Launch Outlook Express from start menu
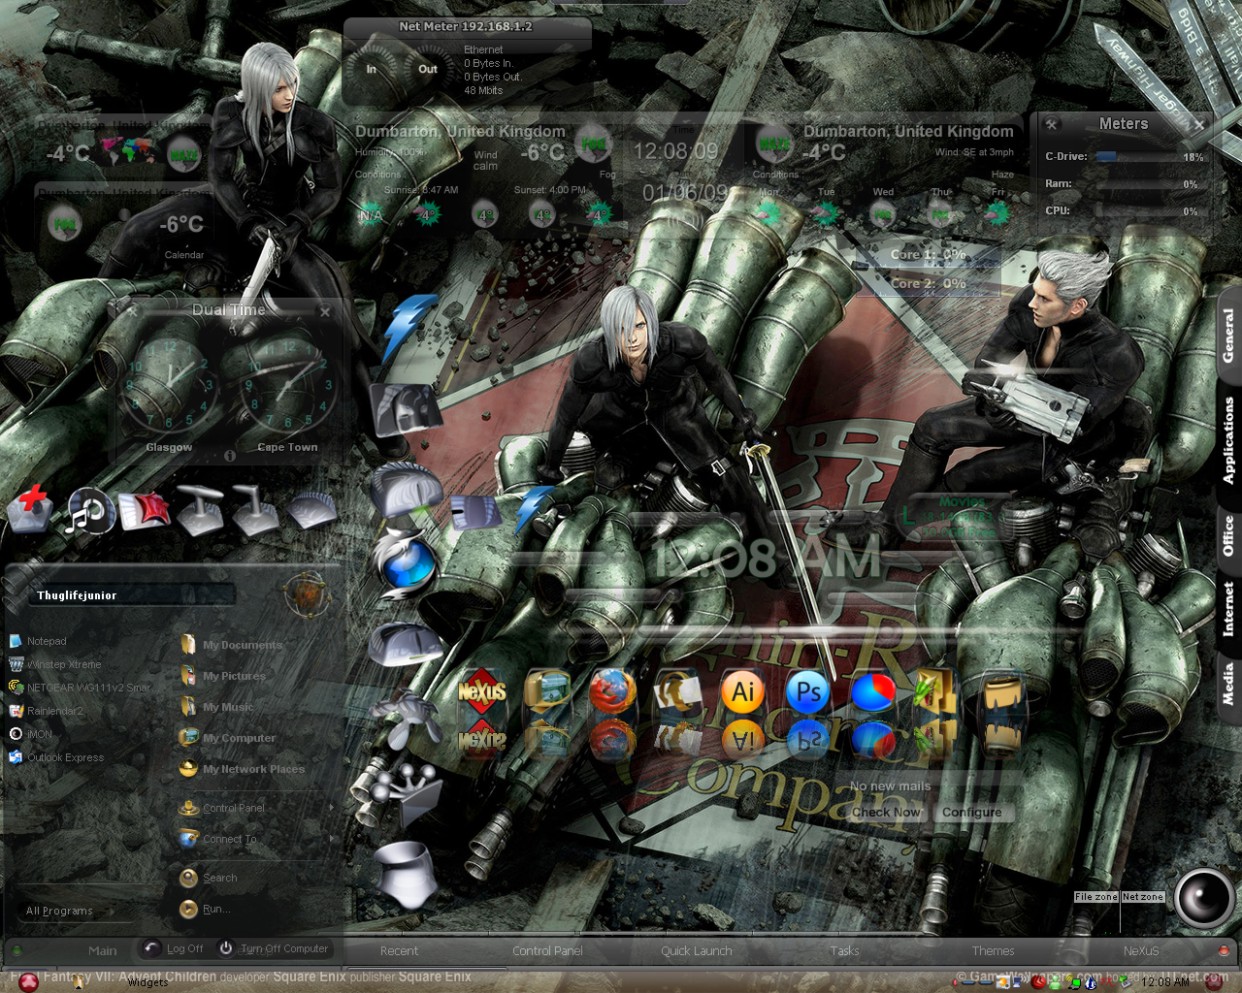Screen dimensions: 1242x993 click(x=56, y=757)
